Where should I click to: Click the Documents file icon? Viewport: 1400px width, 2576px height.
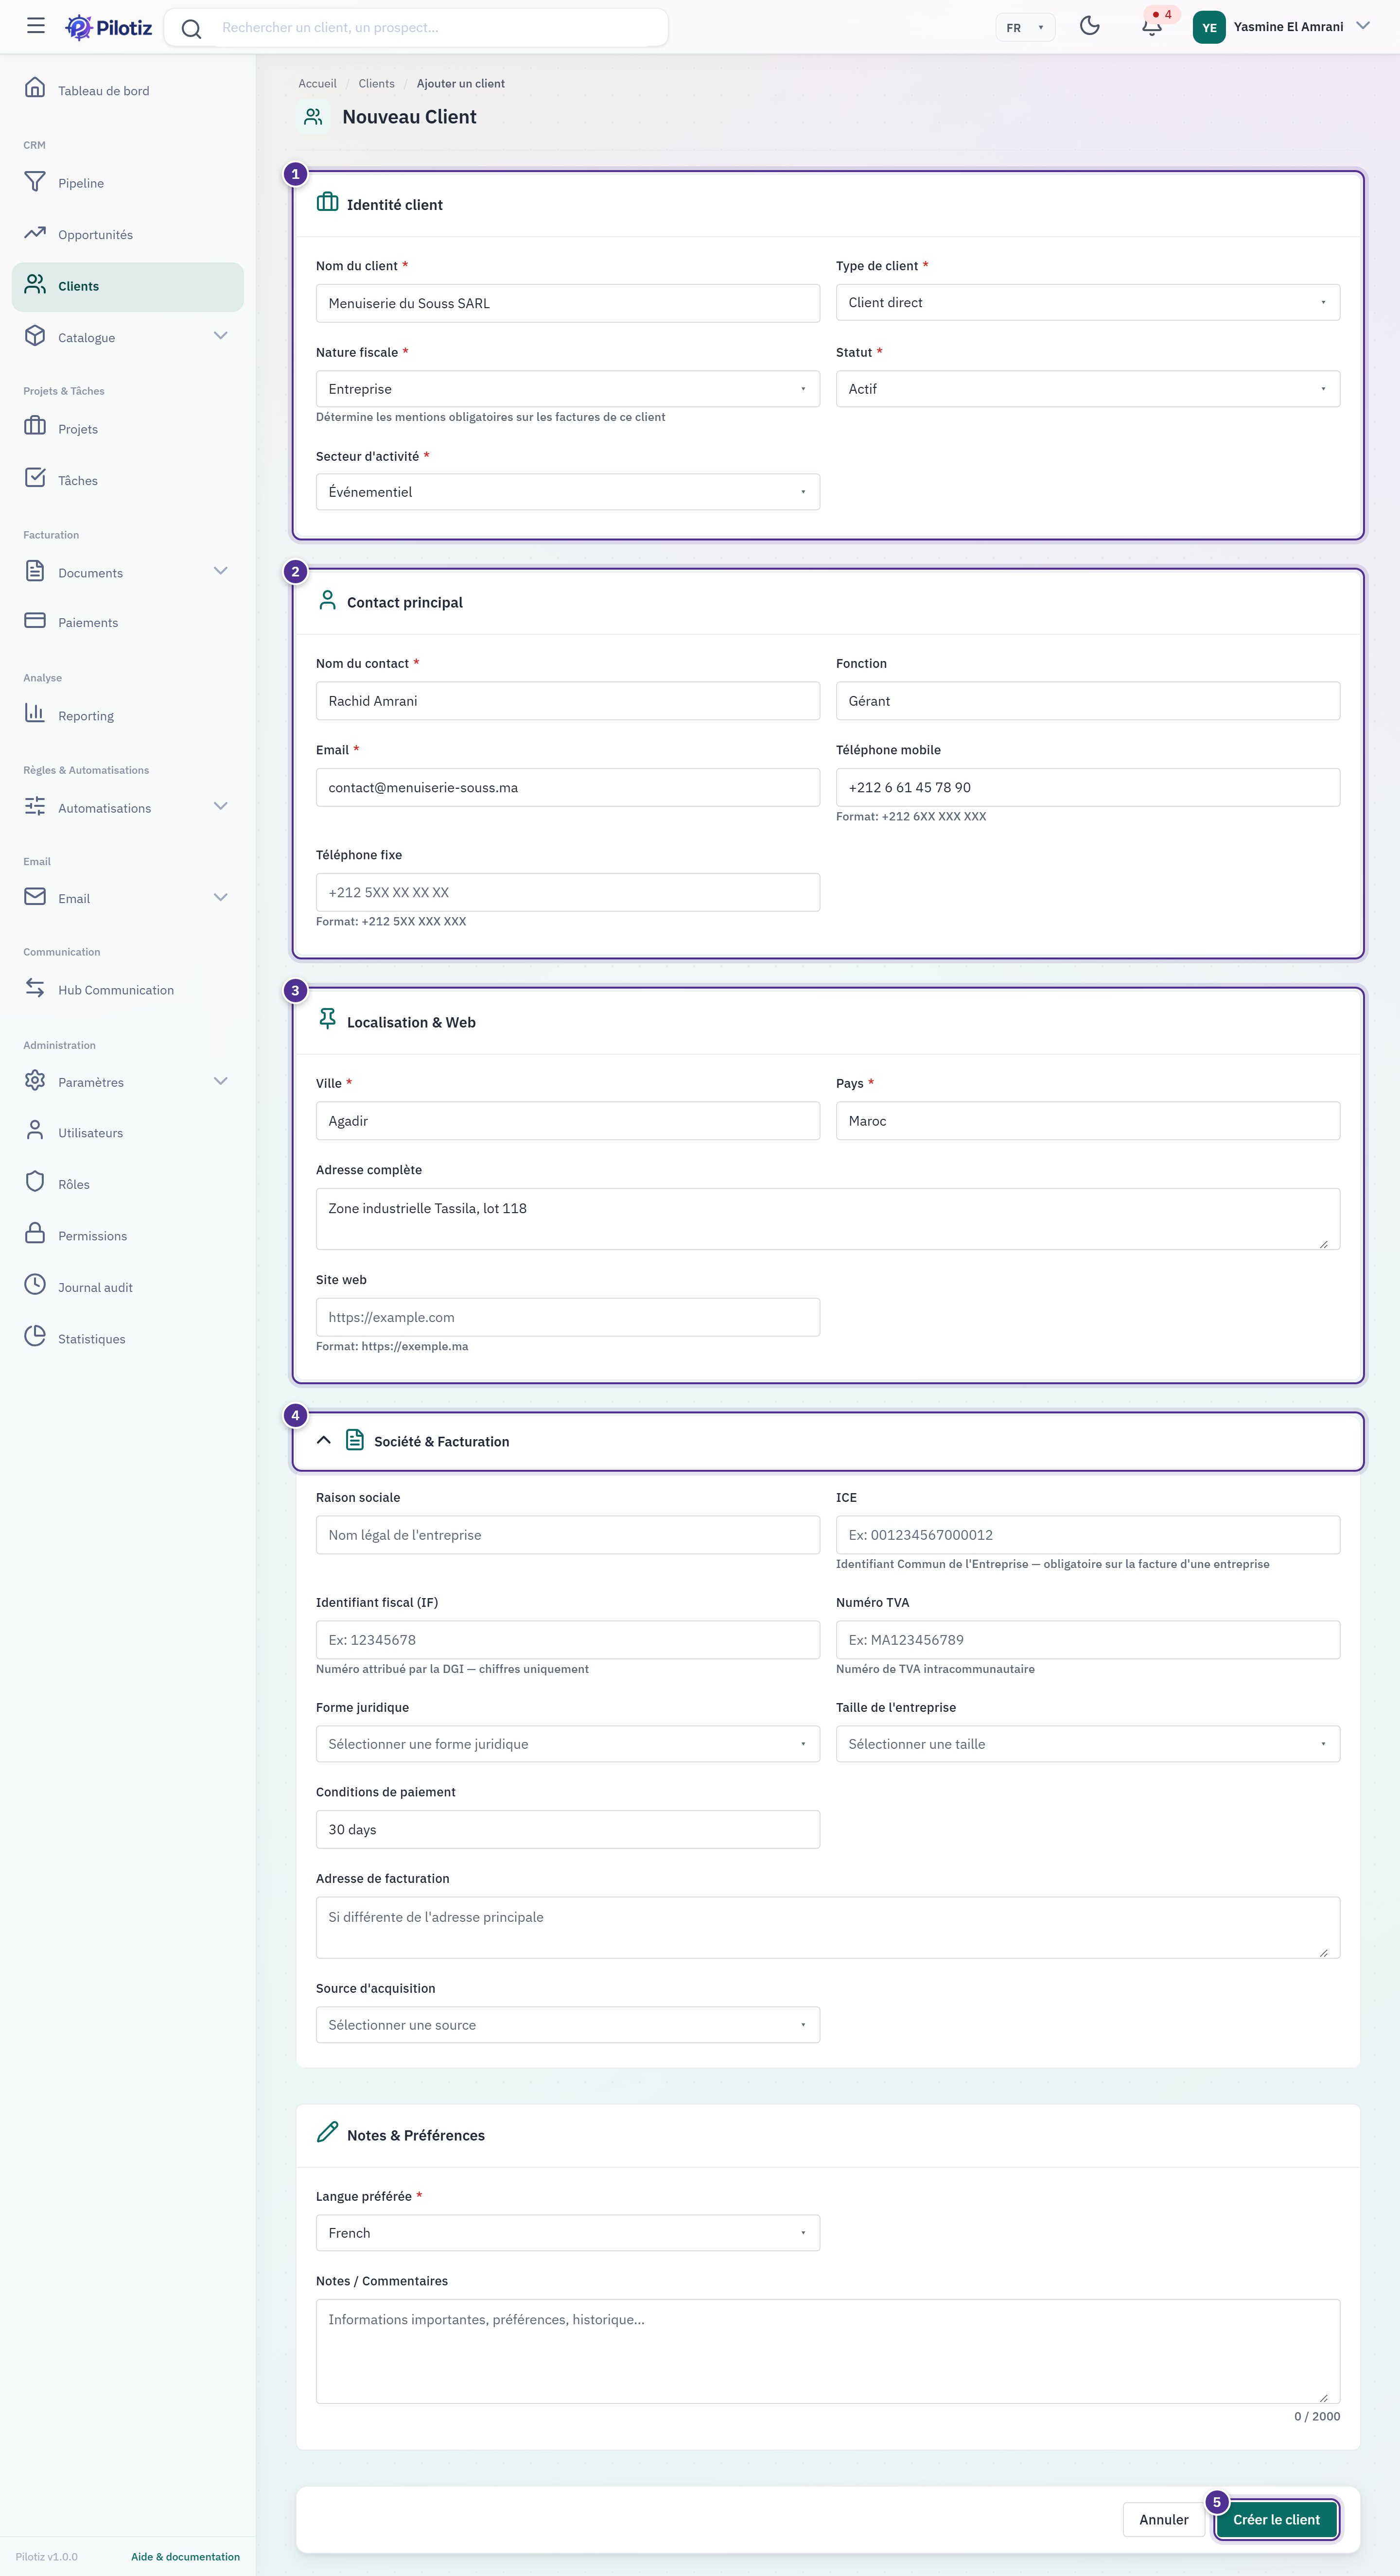click(35, 571)
